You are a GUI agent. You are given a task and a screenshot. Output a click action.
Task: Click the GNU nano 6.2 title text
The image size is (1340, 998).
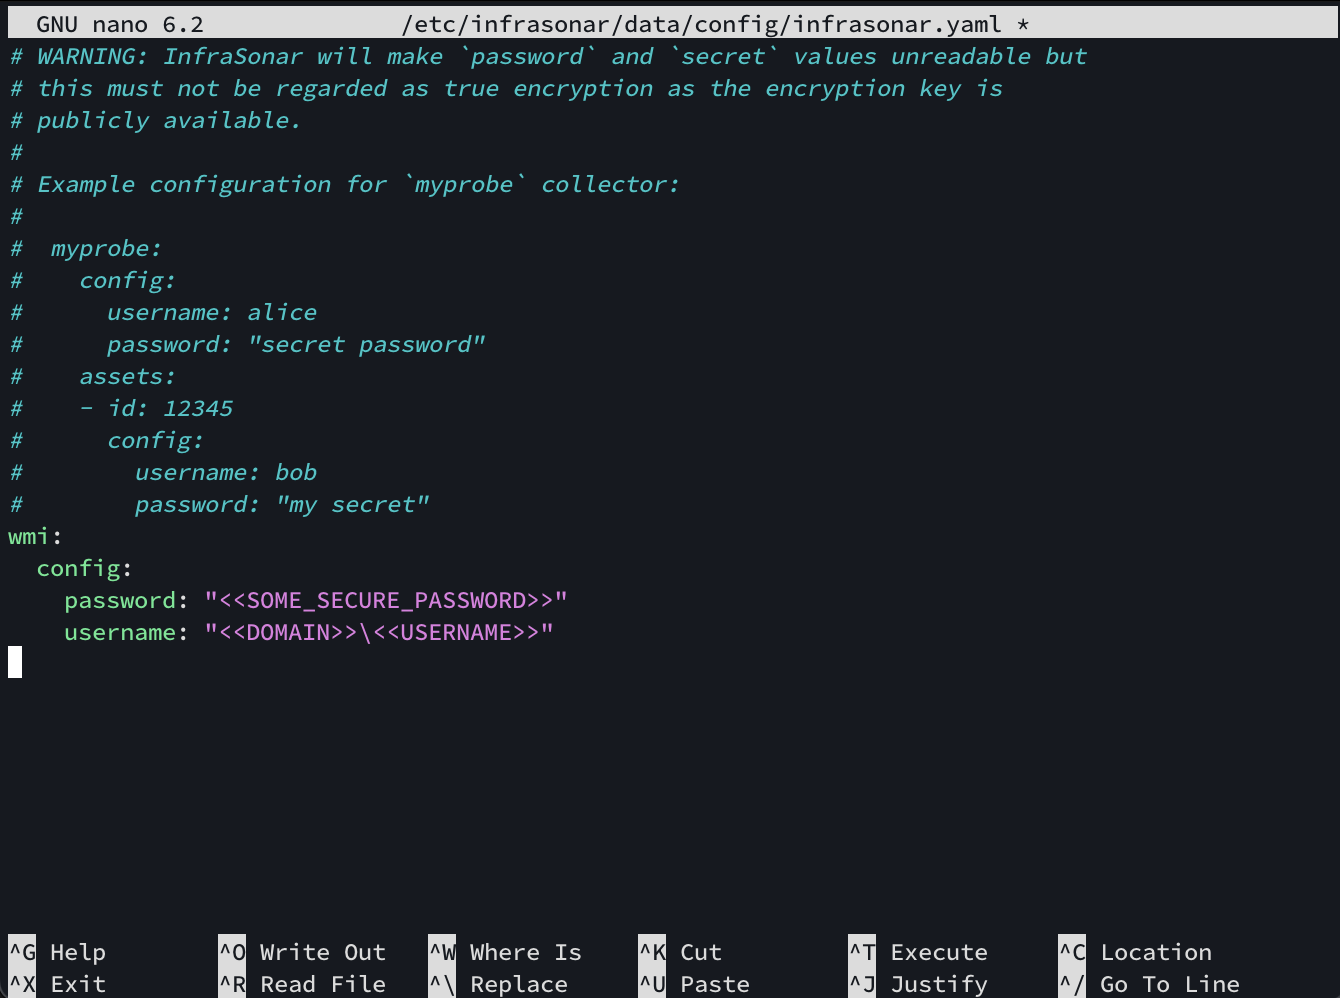120,24
